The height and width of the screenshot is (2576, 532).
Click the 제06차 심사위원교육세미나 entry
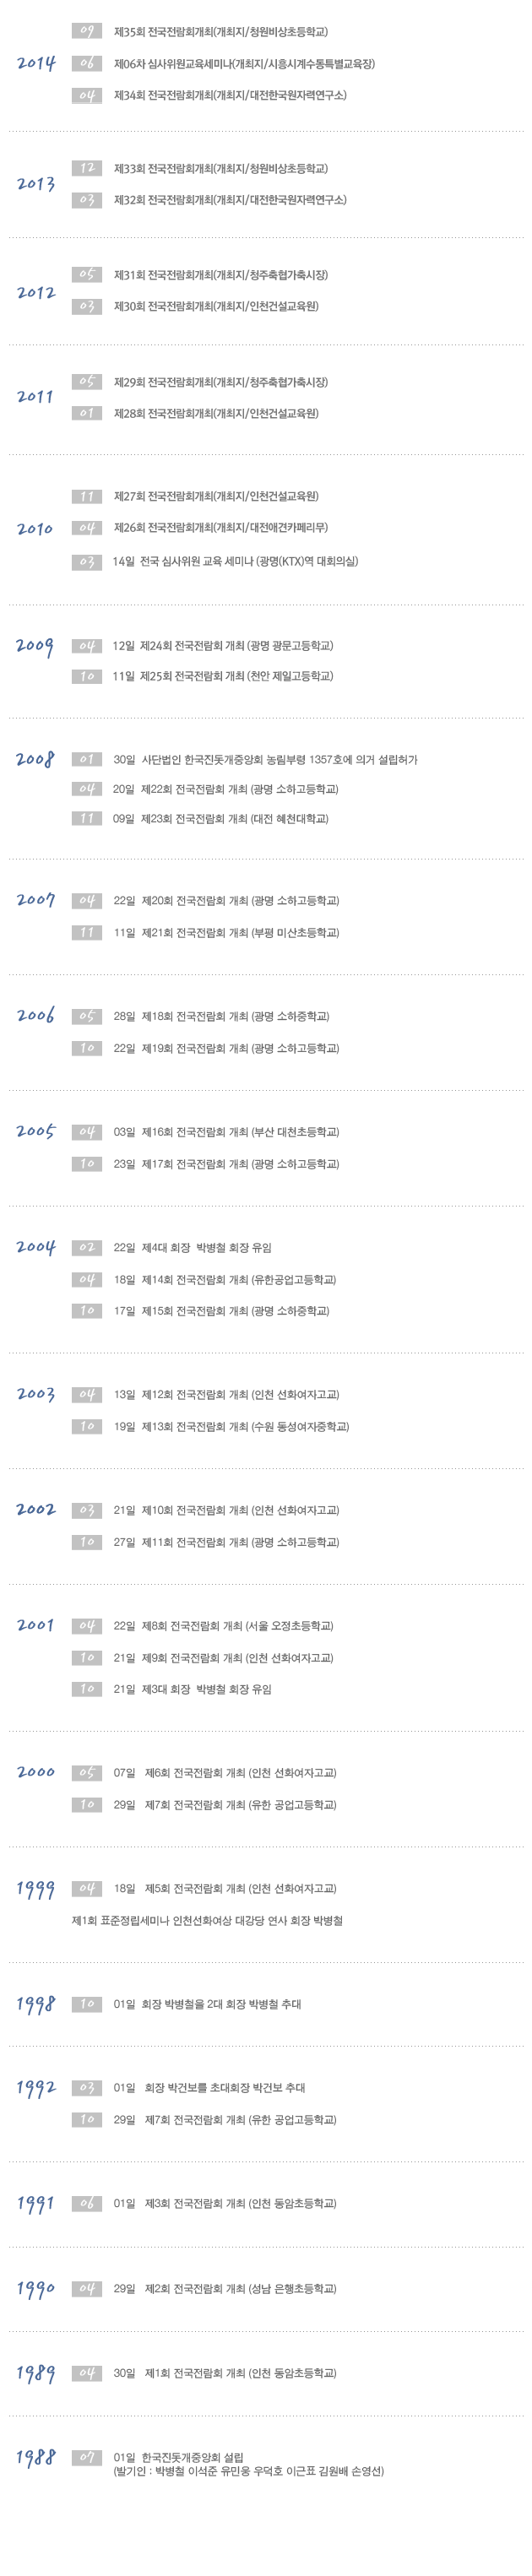244,64
